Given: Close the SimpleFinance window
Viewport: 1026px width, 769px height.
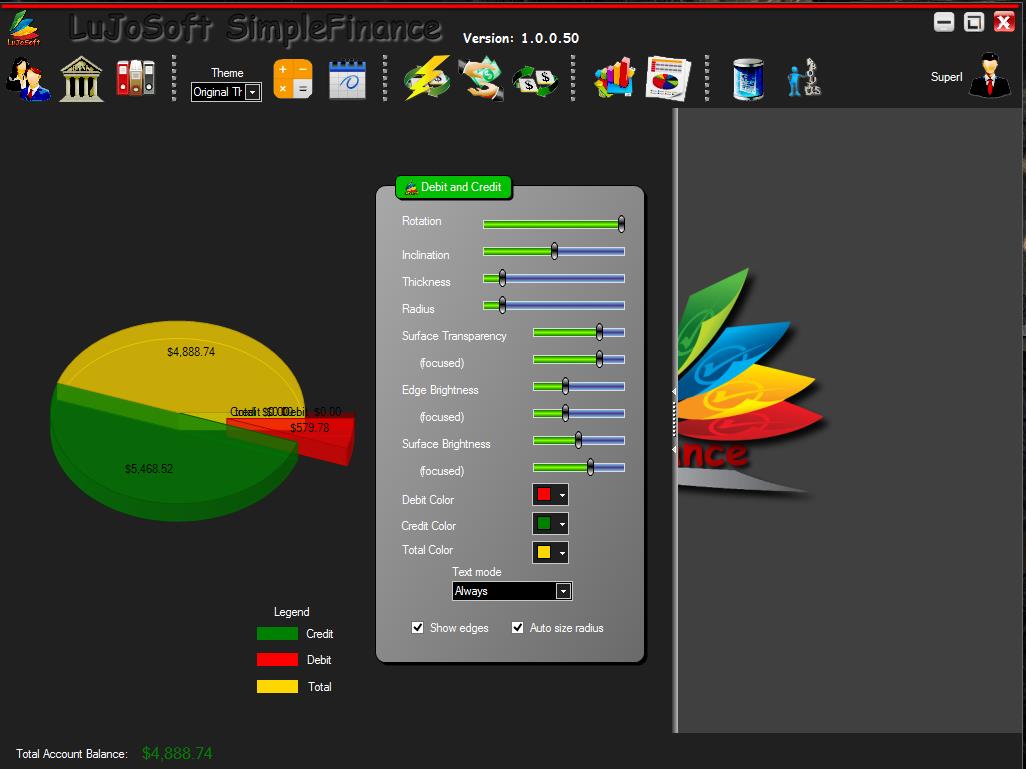Looking at the screenshot, I should [1004, 22].
